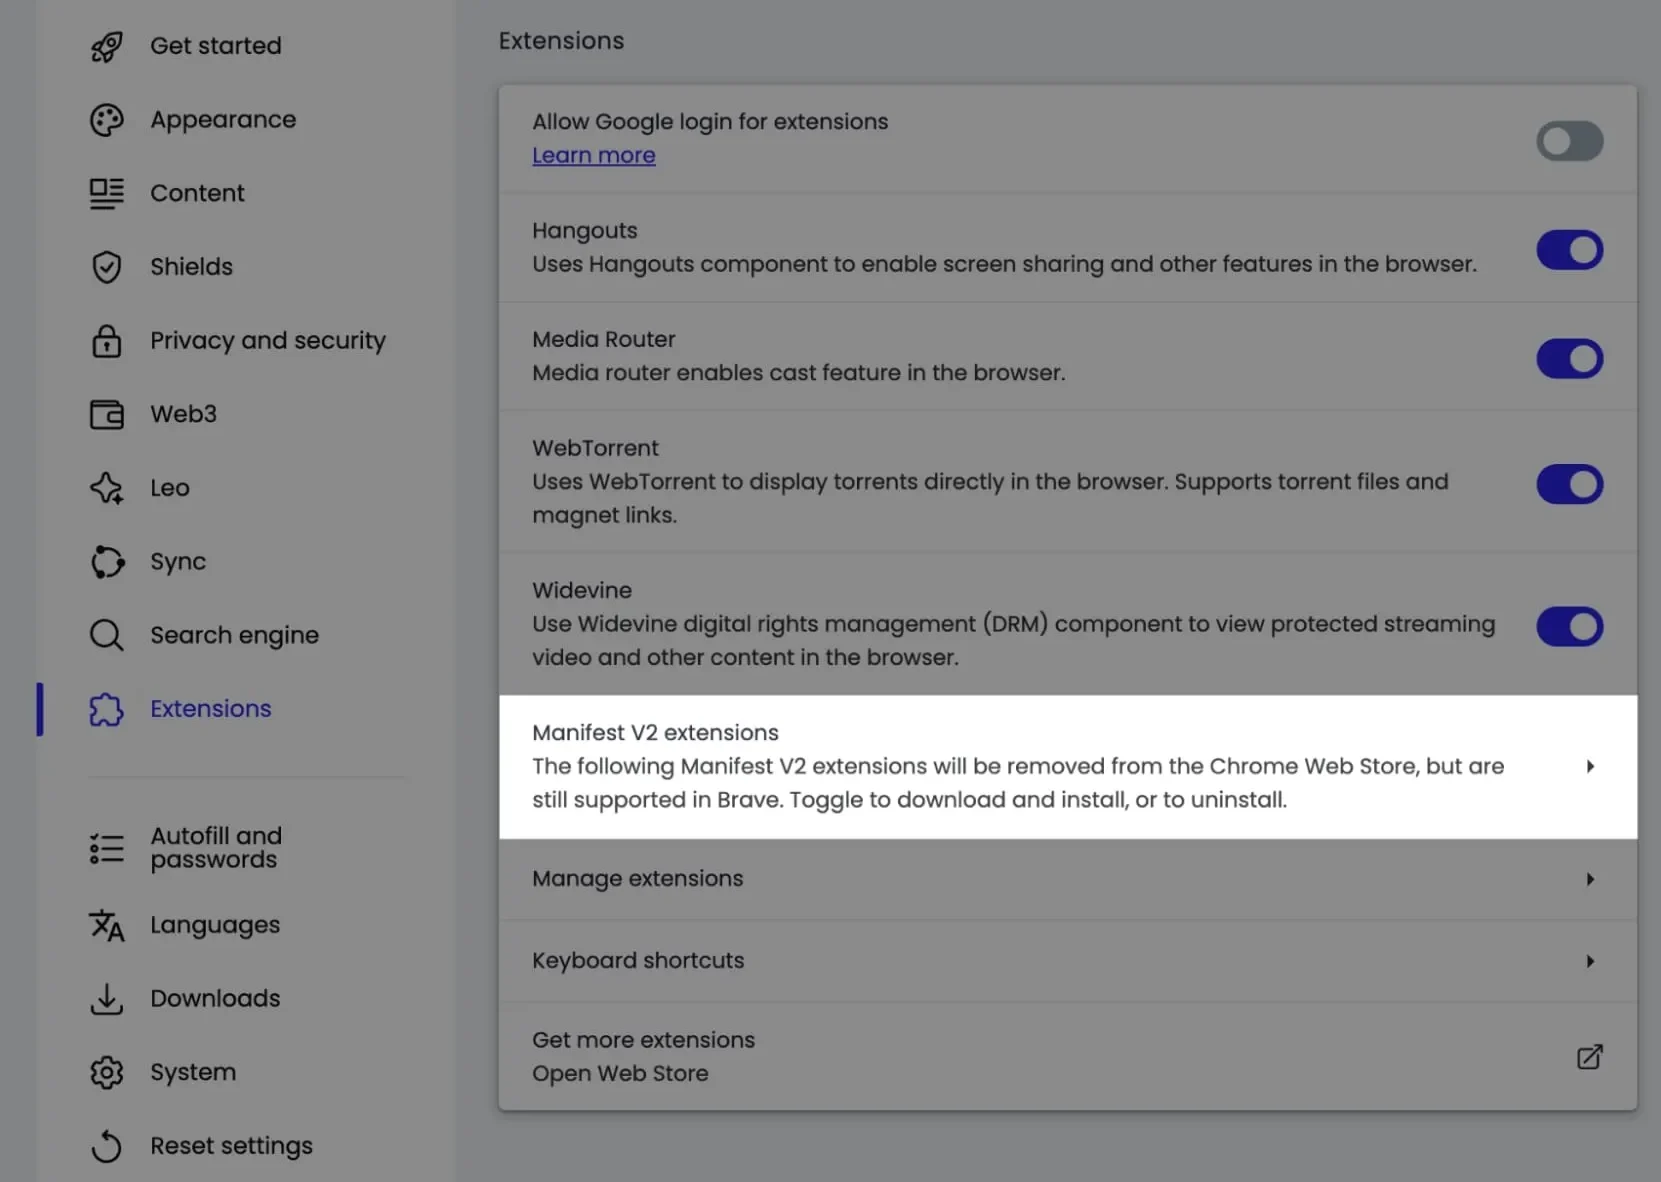
Task: Click the Sync circular icon
Action: (x=107, y=562)
